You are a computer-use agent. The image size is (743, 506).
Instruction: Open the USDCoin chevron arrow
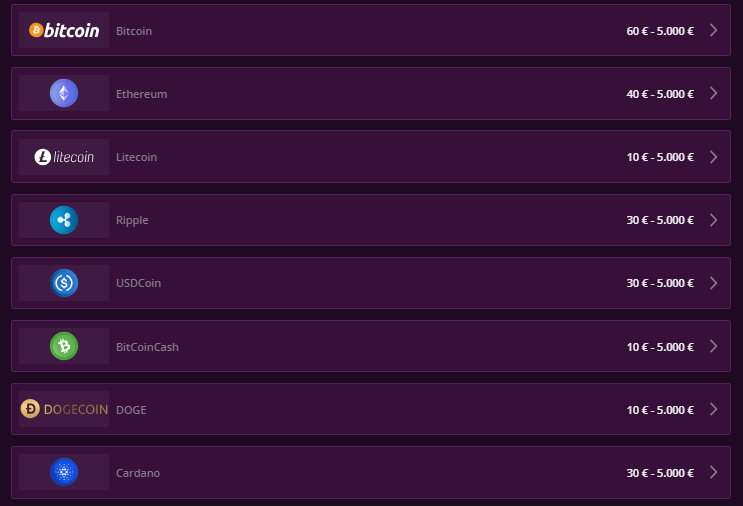714,283
